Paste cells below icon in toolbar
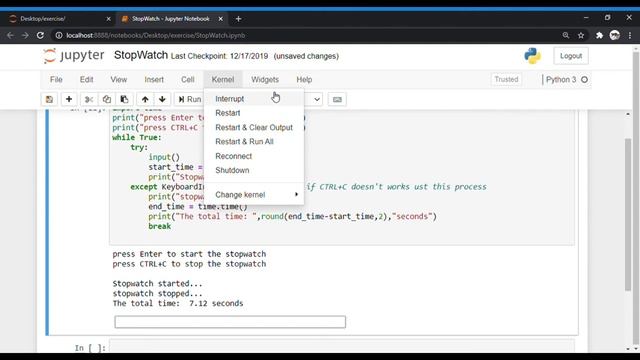The image size is (640, 360). click(124, 99)
